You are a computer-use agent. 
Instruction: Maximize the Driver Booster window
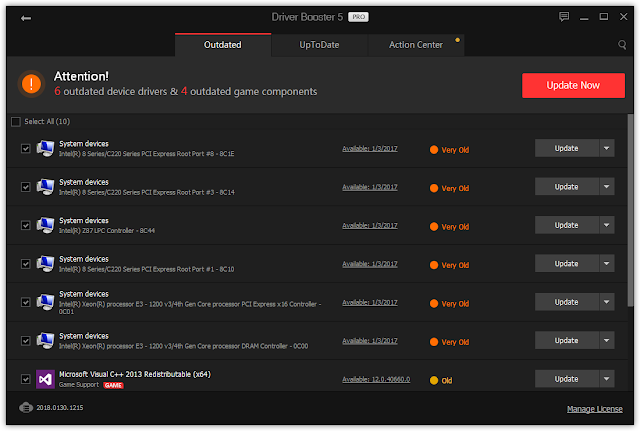coord(604,17)
